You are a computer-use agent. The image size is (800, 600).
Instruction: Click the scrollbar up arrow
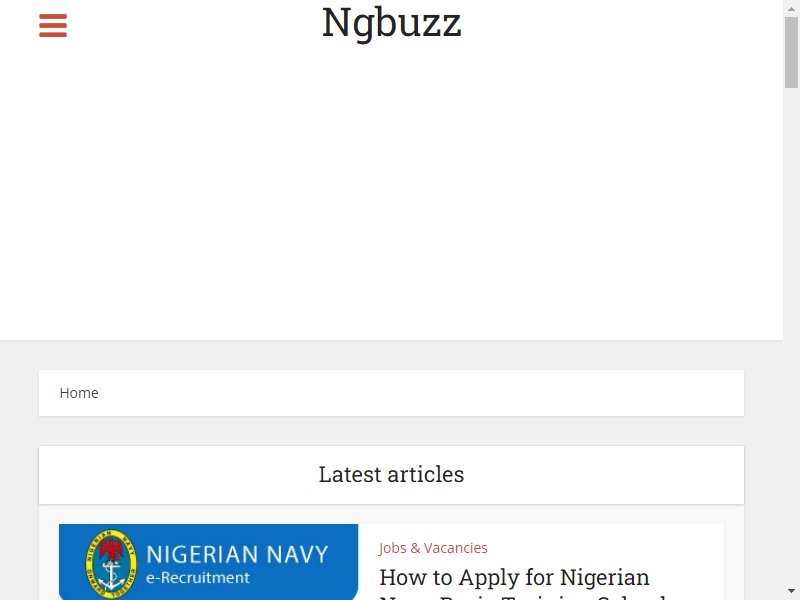tap(791, 8)
